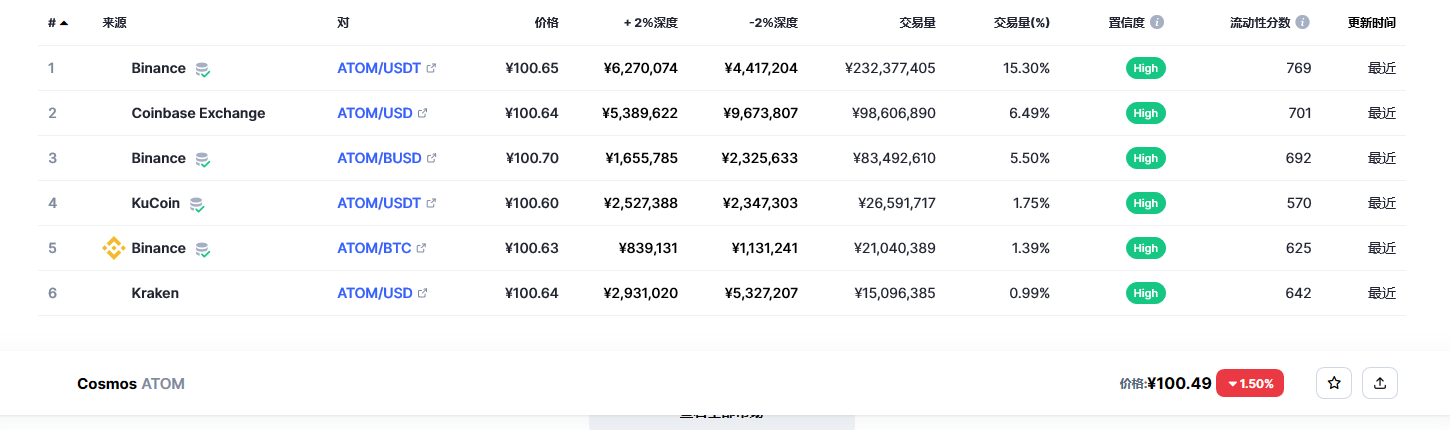Click the ¥9,673,807 depth value
The width and height of the screenshot is (1450, 430).
click(x=761, y=113)
